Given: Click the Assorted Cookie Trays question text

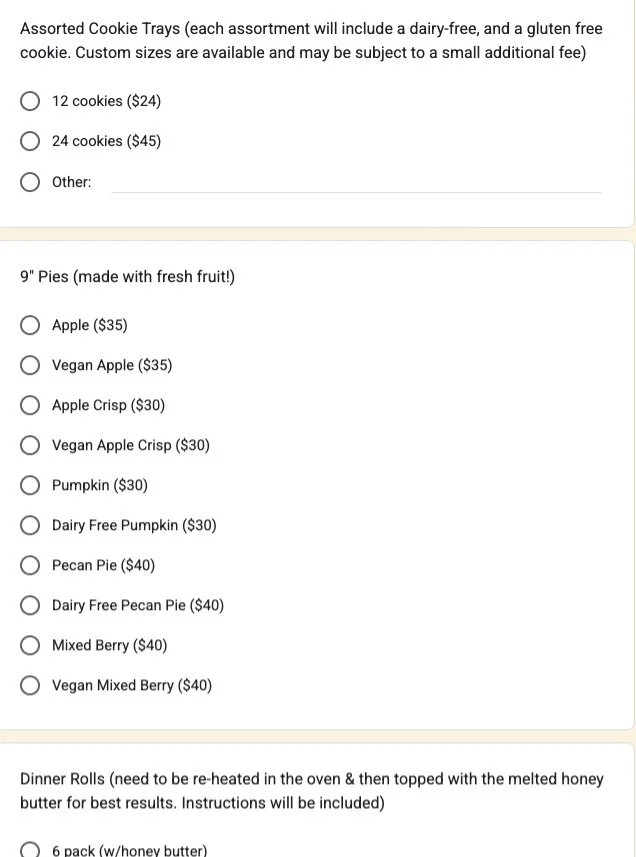Looking at the screenshot, I should pyautogui.click(x=310, y=40).
